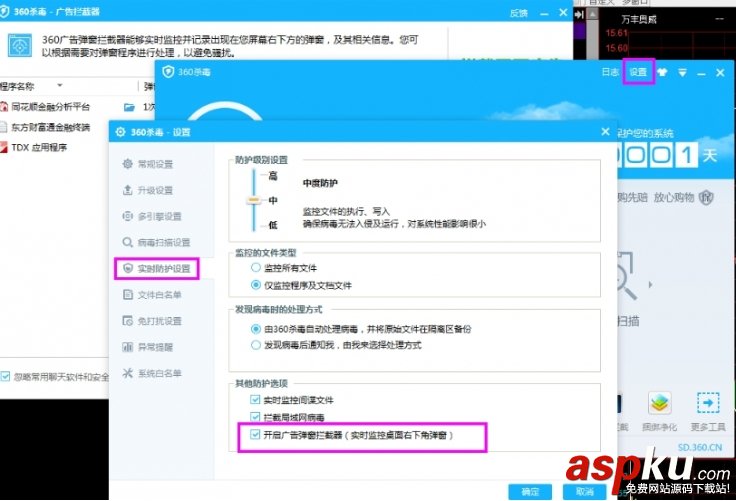Click the gear icon beside 常规设置
This screenshot has width=736, height=501.
tap(127, 164)
